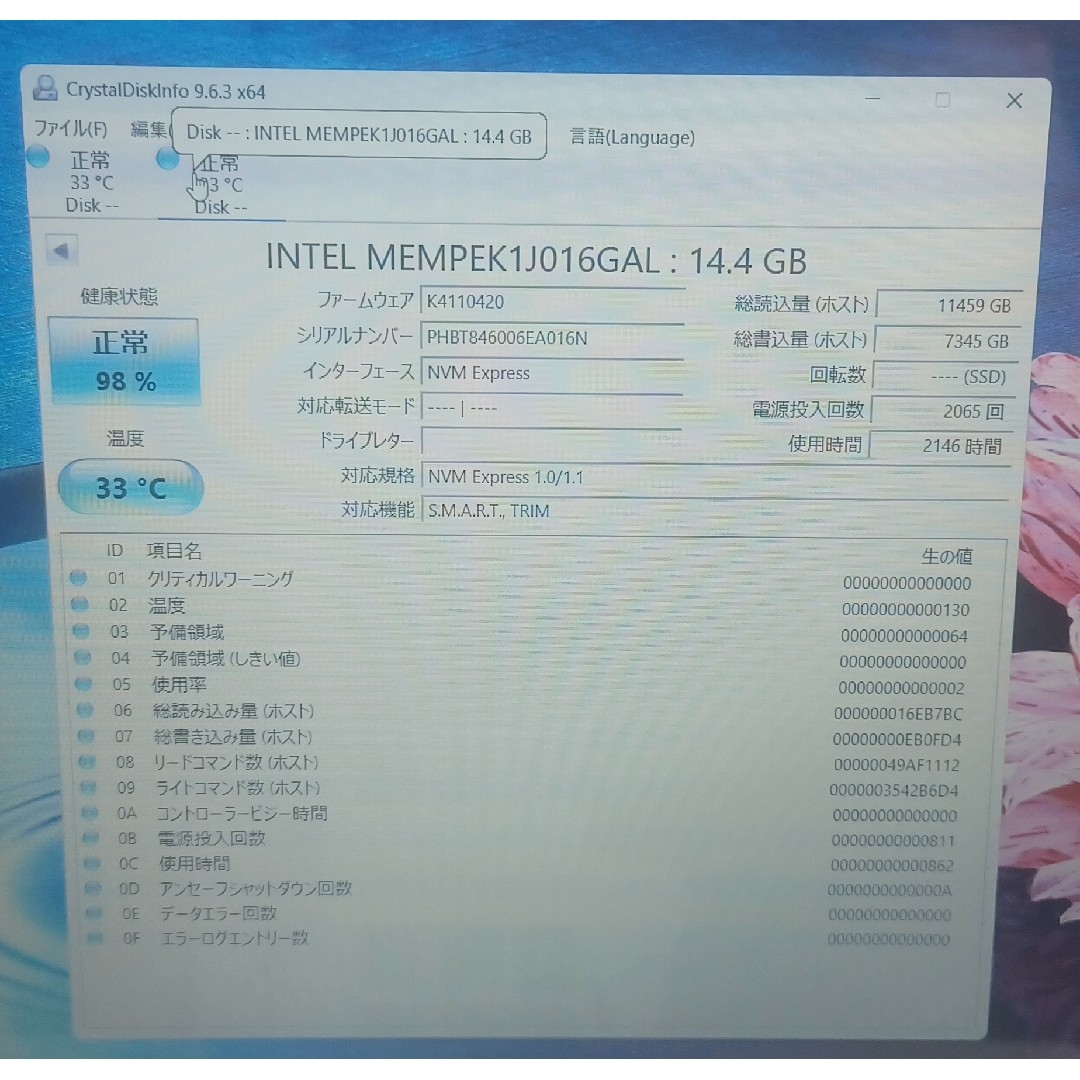Viewport: 1080px width, 1080px height.
Task: Click the CrystalDiskInfo title bar icon
Action: click(45, 87)
